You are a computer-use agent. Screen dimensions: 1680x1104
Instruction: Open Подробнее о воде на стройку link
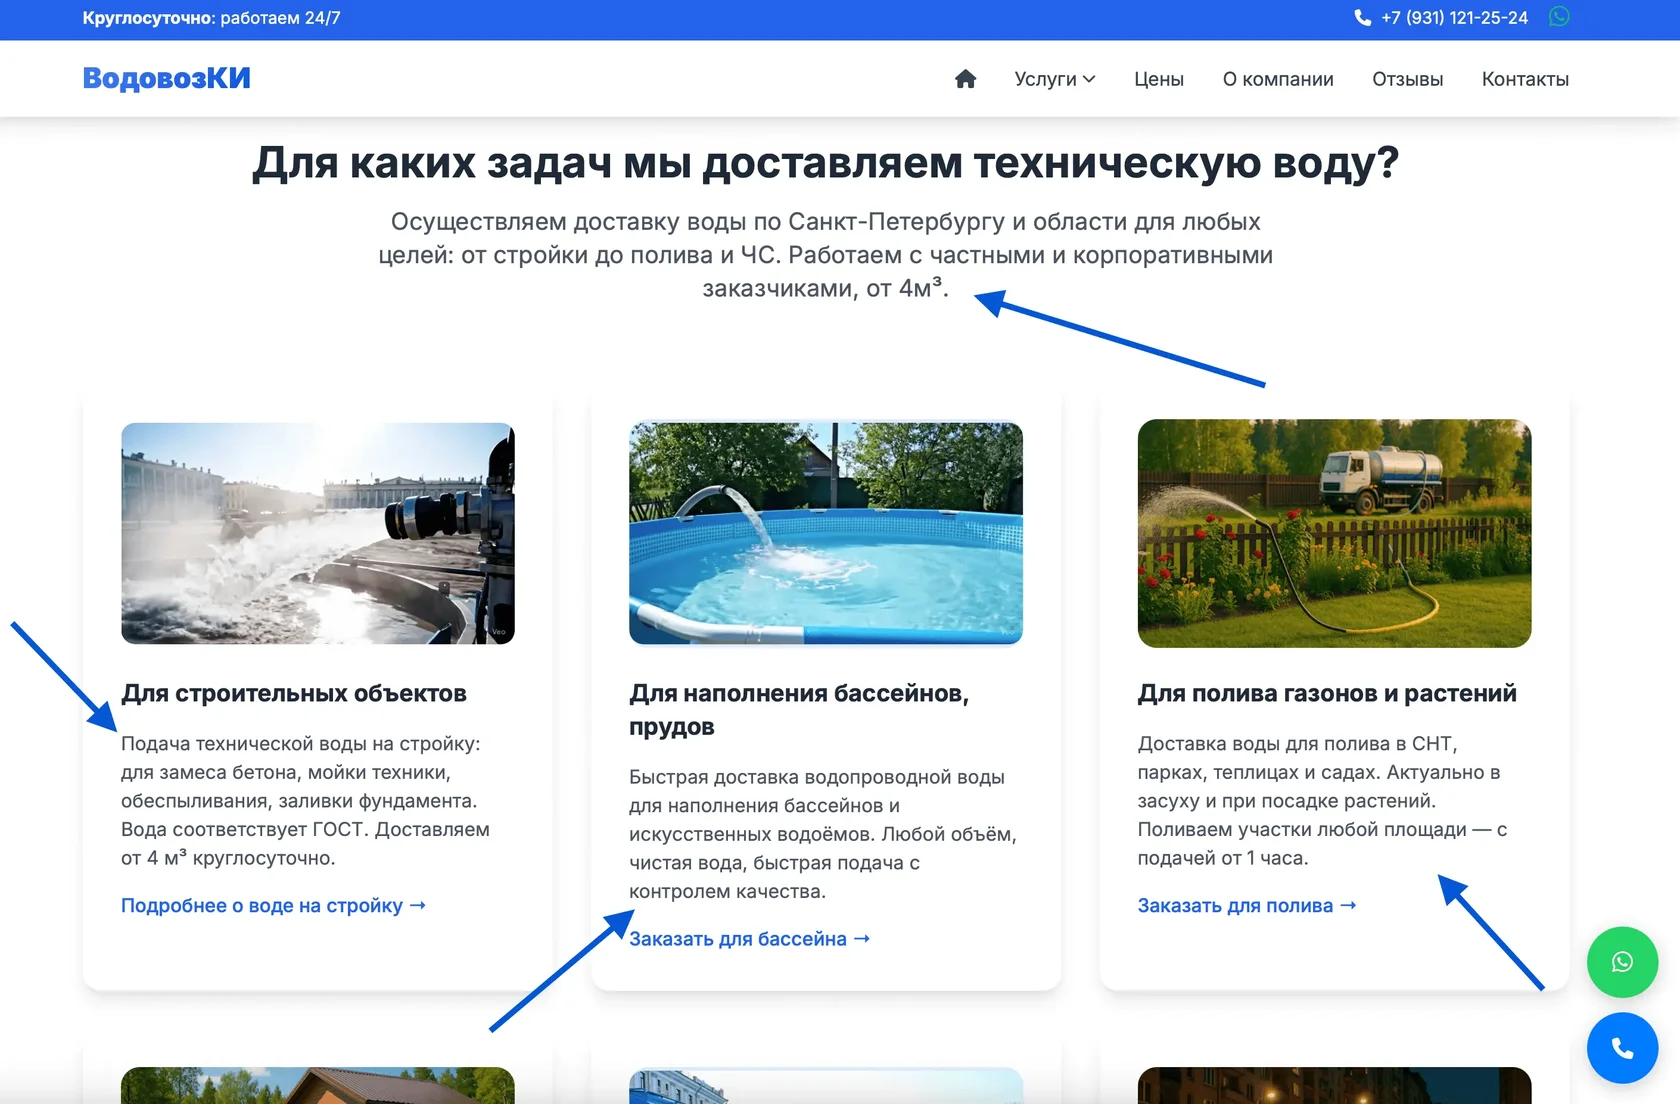273,905
